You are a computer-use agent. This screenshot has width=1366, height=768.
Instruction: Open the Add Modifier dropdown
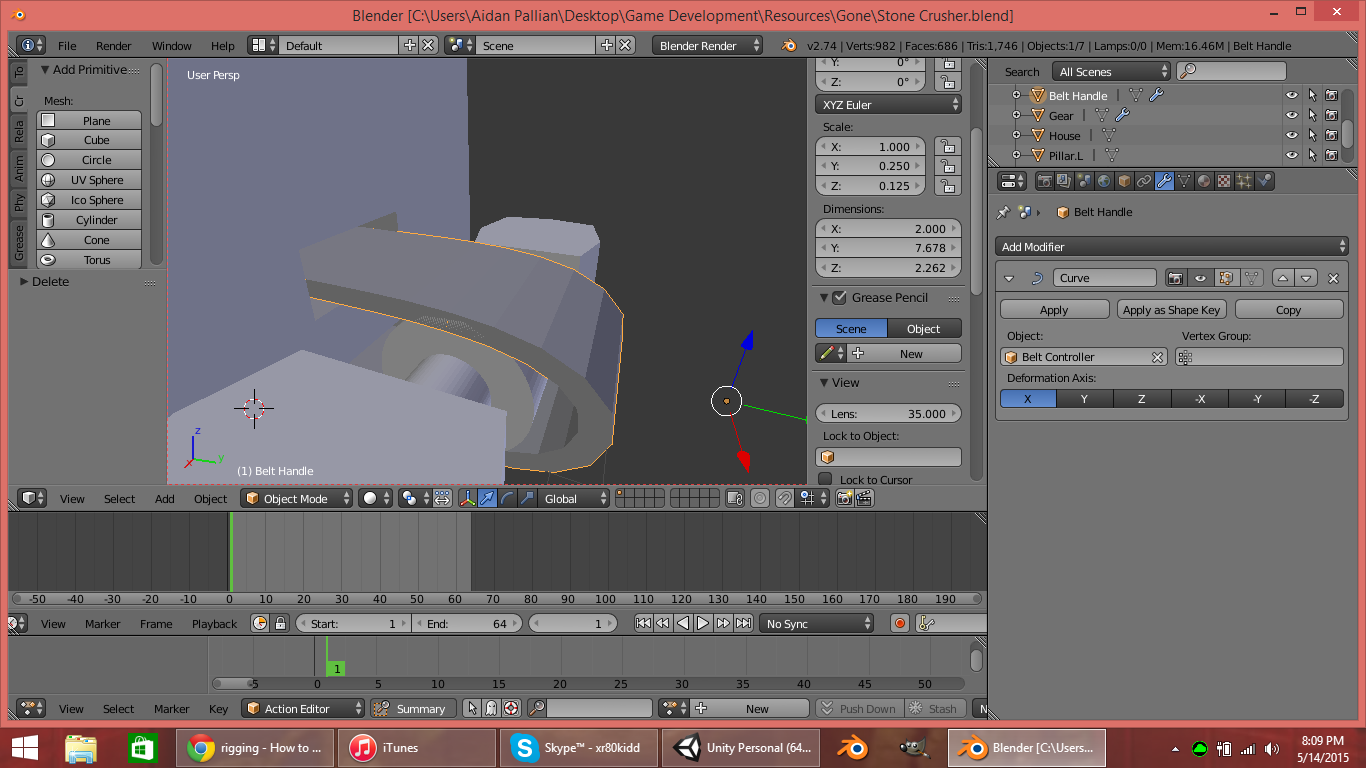coord(1172,247)
